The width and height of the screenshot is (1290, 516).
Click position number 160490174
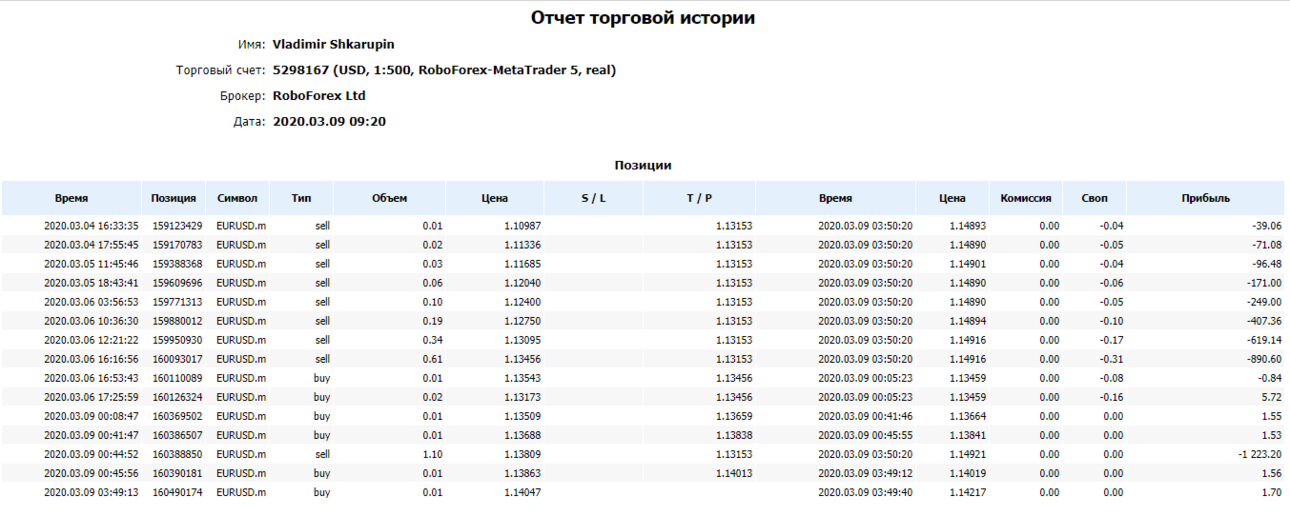177,492
